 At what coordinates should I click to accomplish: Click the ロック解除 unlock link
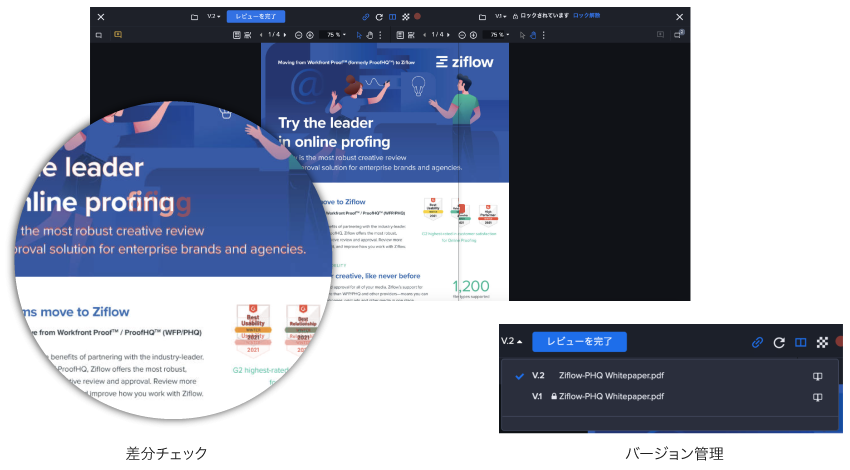click(586, 17)
